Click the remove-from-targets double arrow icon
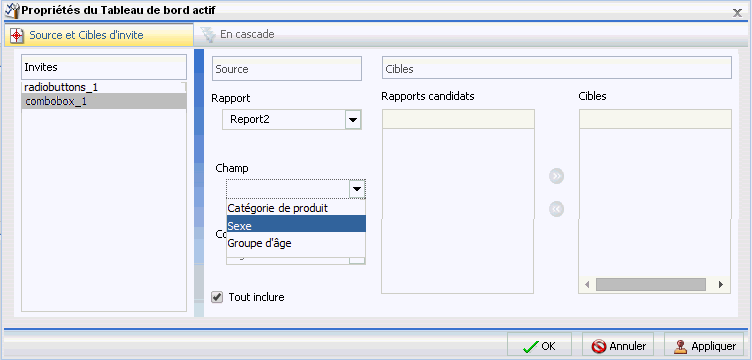The image size is (752, 360). tap(556, 209)
